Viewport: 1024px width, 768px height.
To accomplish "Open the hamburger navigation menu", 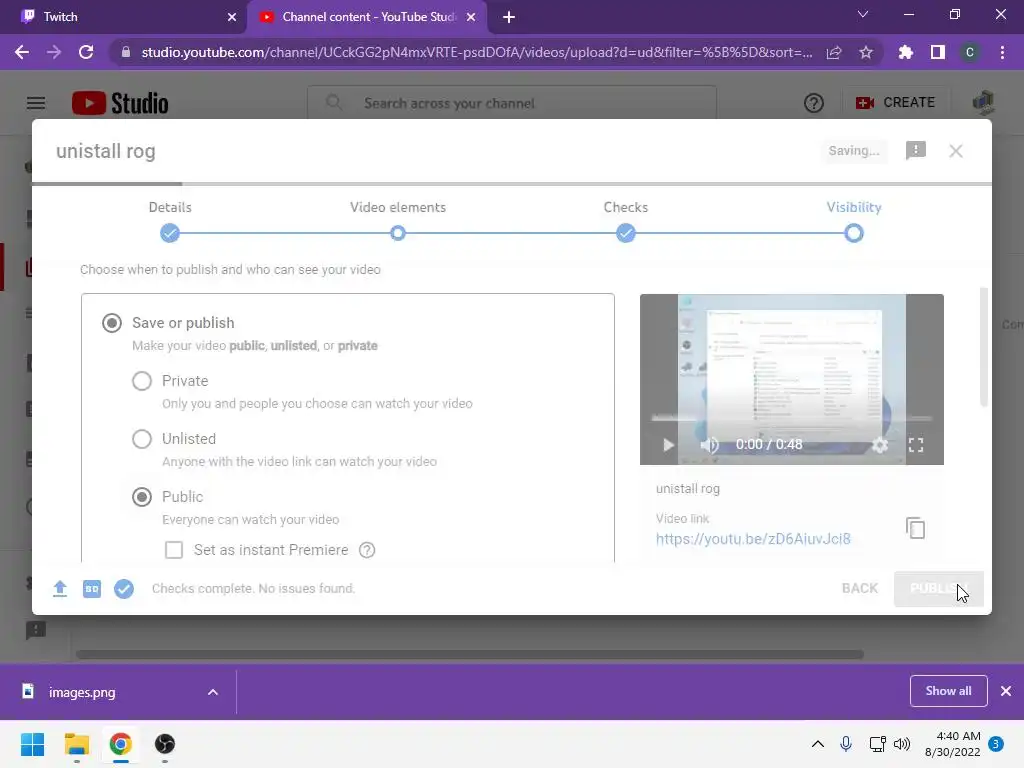I will click(36, 103).
